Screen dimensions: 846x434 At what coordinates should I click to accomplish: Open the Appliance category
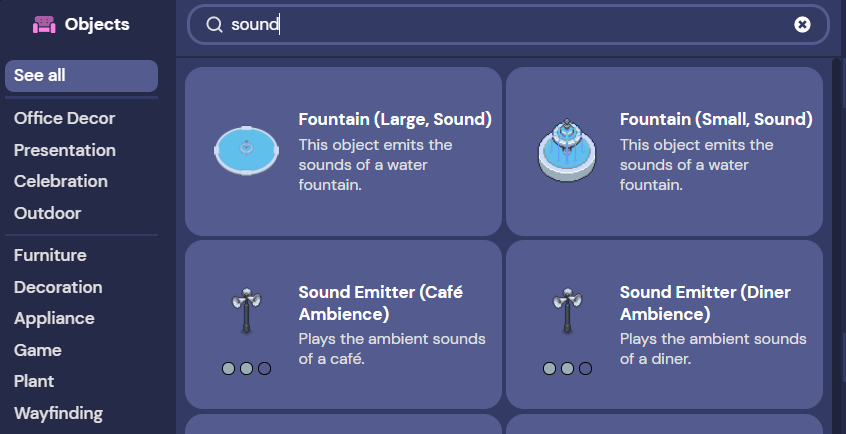point(54,318)
